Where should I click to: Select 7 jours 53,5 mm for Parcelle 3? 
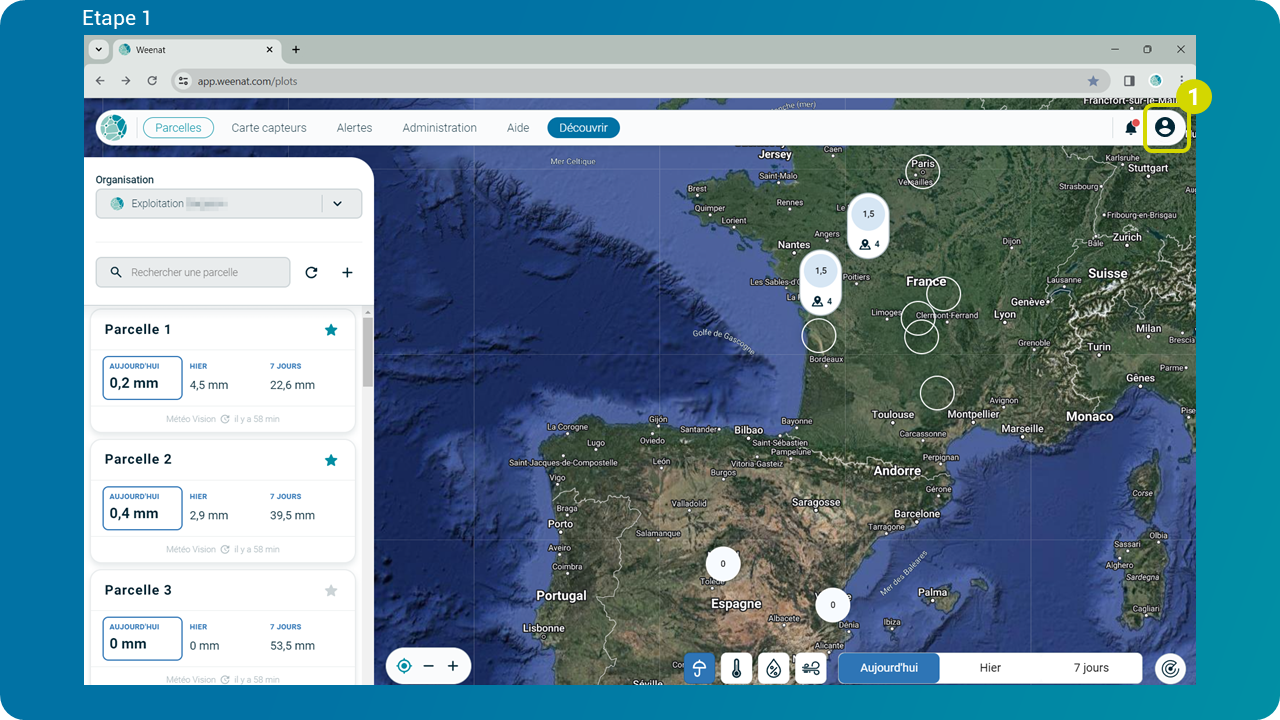(292, 638)
